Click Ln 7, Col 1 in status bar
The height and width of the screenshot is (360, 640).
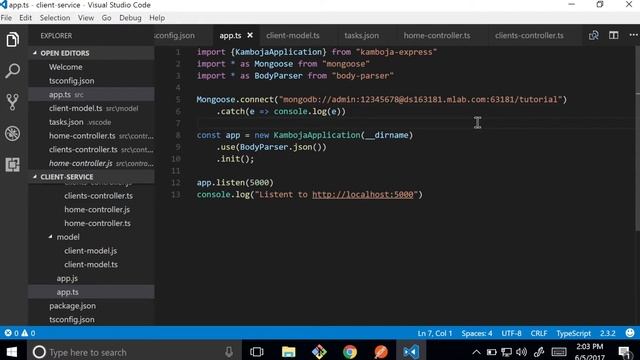click(x=435, y=333)
